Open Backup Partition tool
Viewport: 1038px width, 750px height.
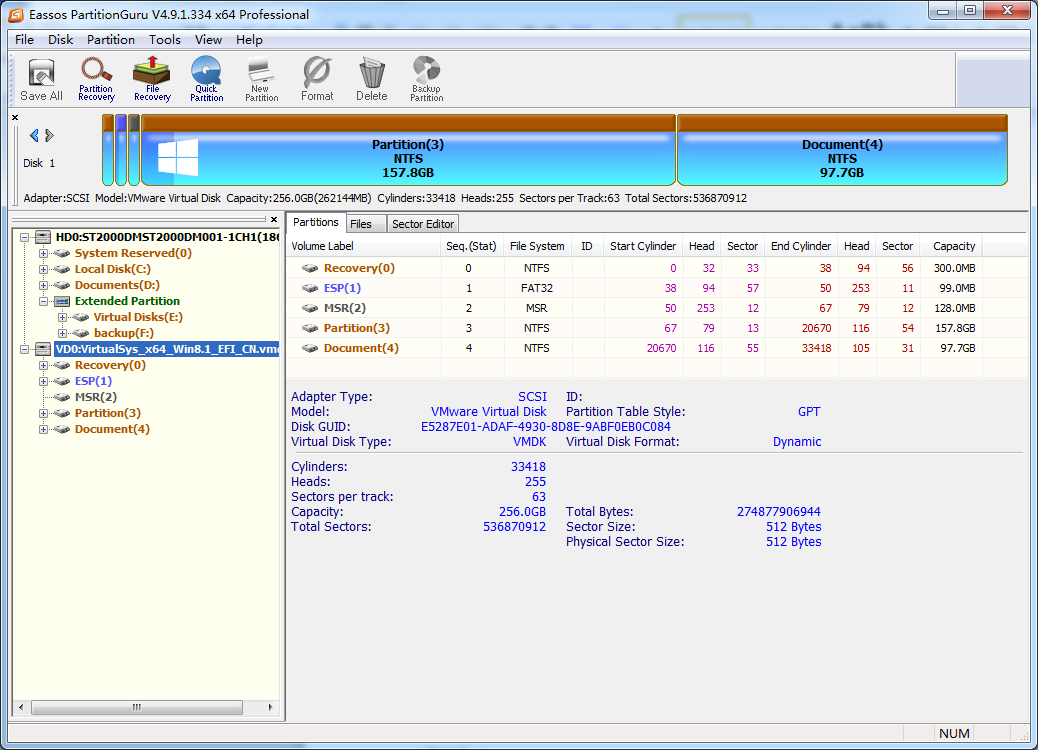click(426, 79)
